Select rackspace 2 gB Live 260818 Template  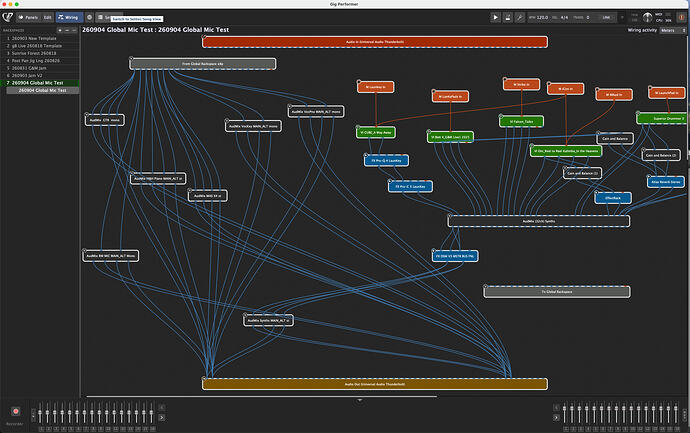pyautogui.click(x=40, y=46)
